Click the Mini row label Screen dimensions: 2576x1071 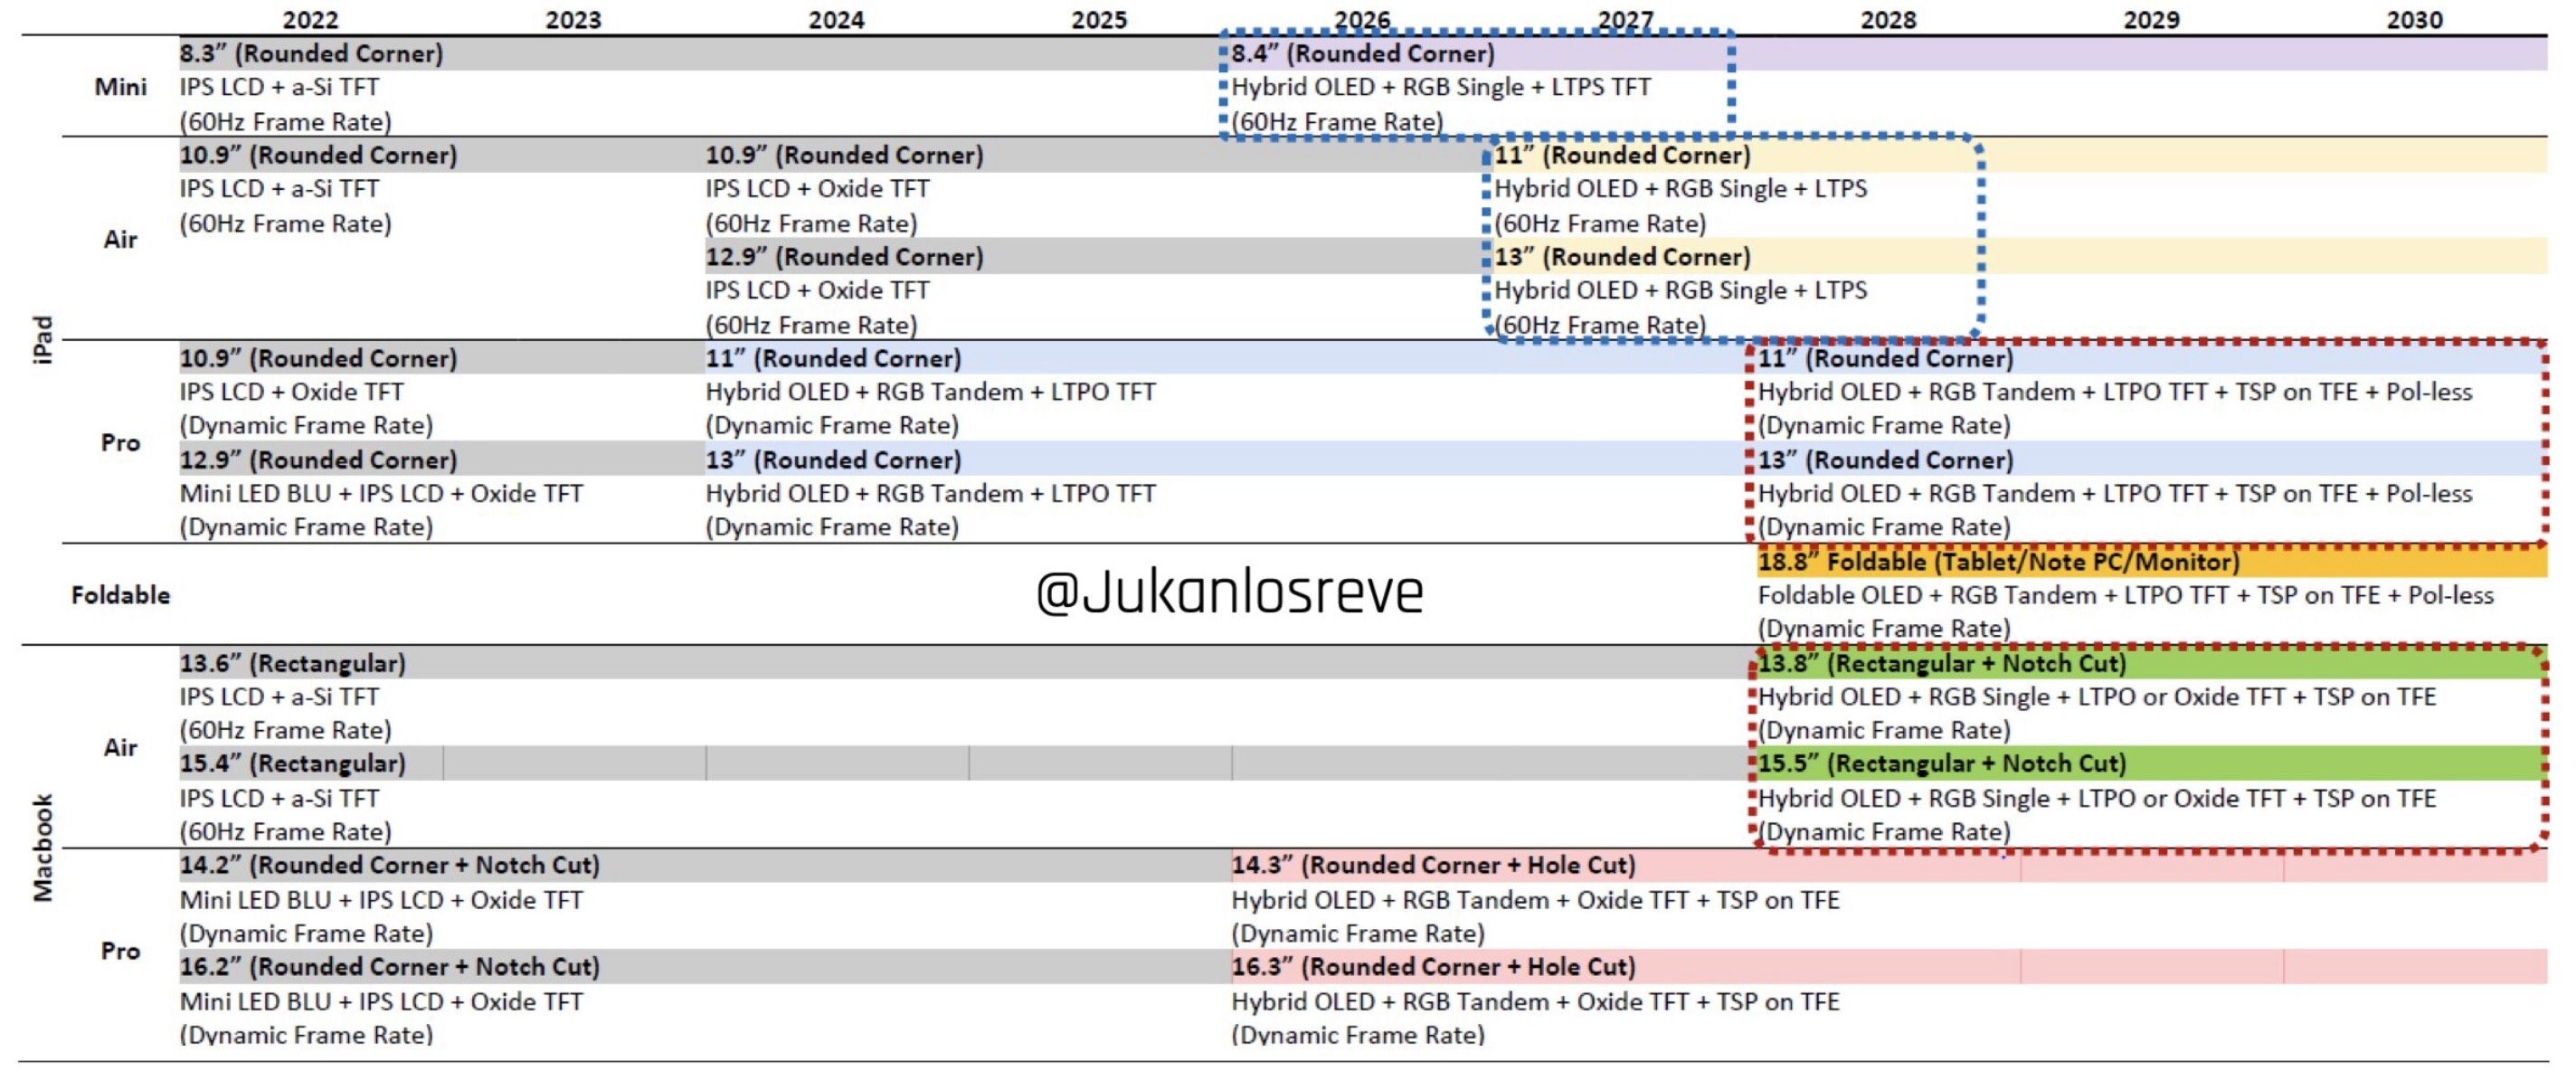pos(120,87)
